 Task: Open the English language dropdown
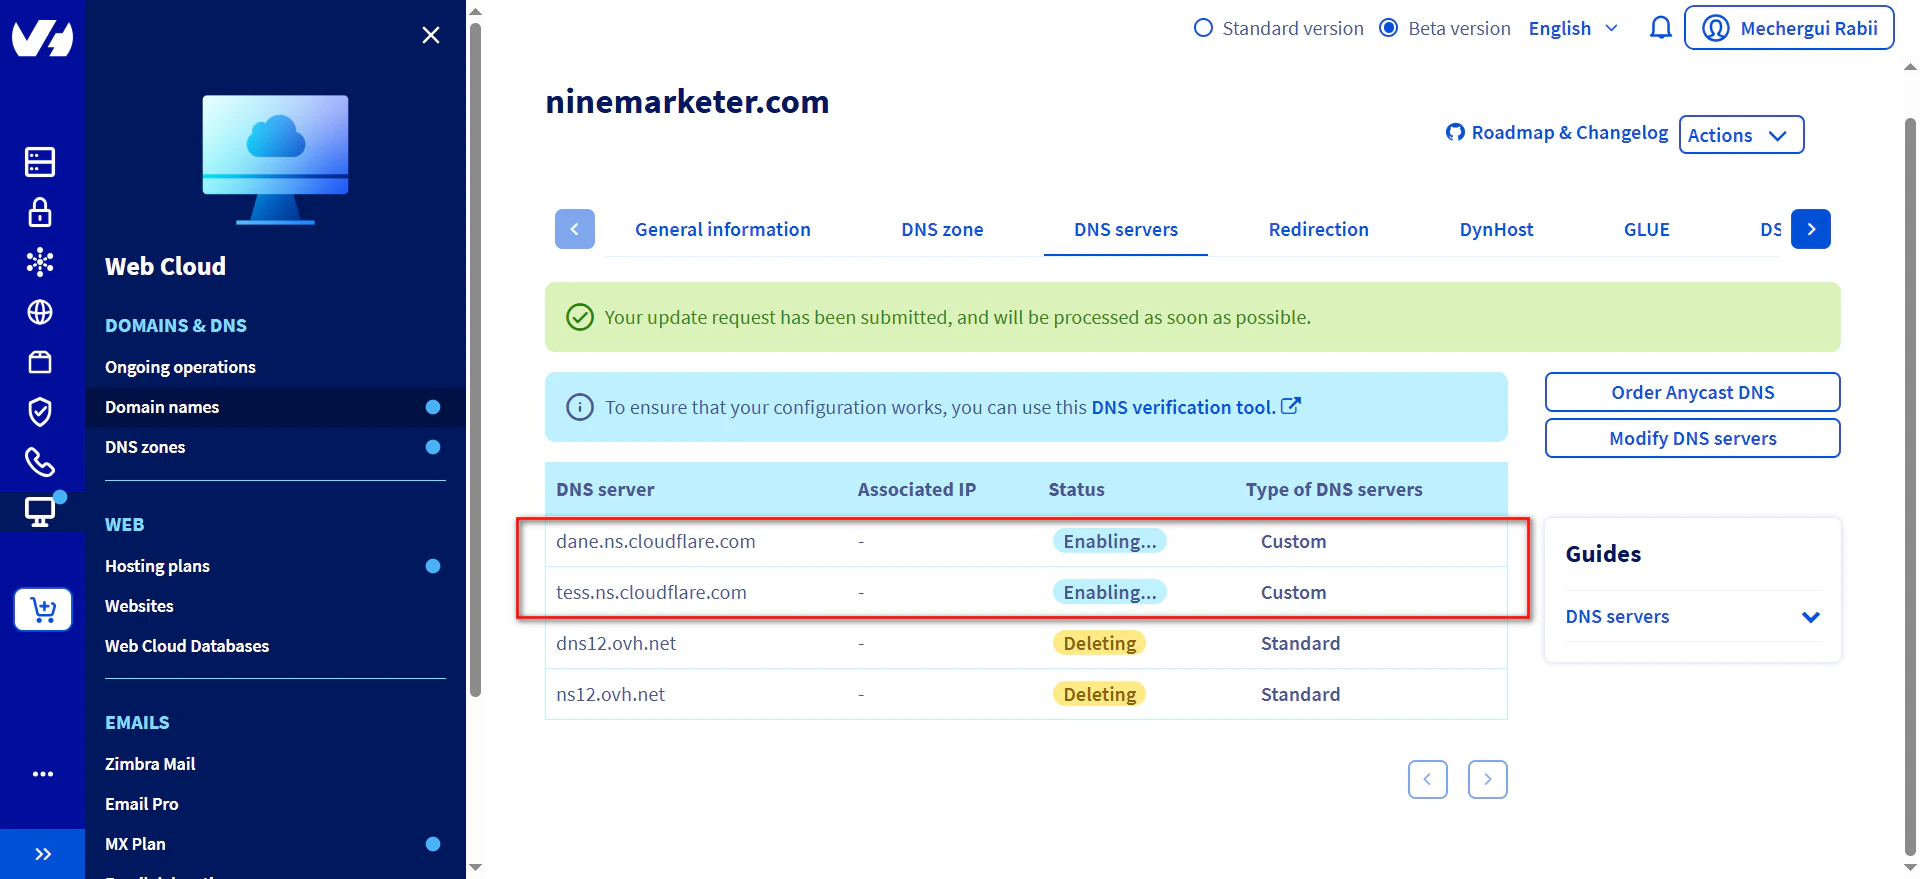point(1573,28)
